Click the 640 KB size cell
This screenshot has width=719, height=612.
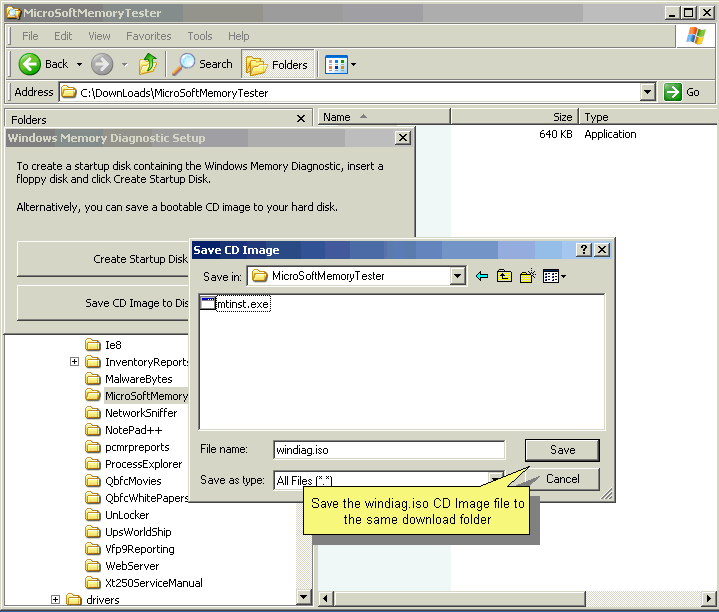point(555,134)
